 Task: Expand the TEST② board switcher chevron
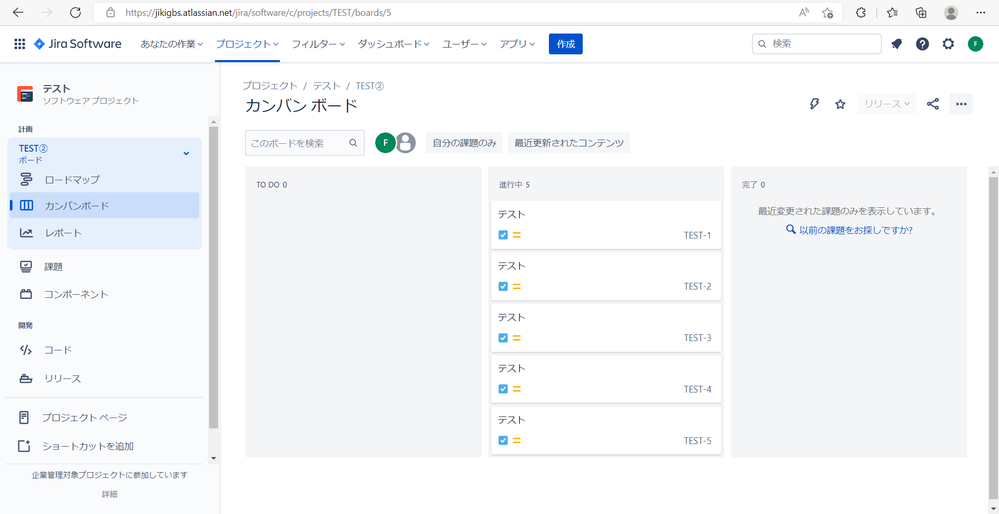tap(186, 153)
